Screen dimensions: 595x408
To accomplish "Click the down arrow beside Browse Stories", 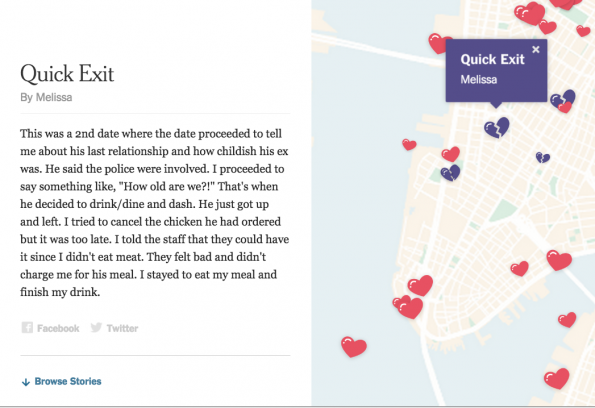I will [x=26, y=382].
